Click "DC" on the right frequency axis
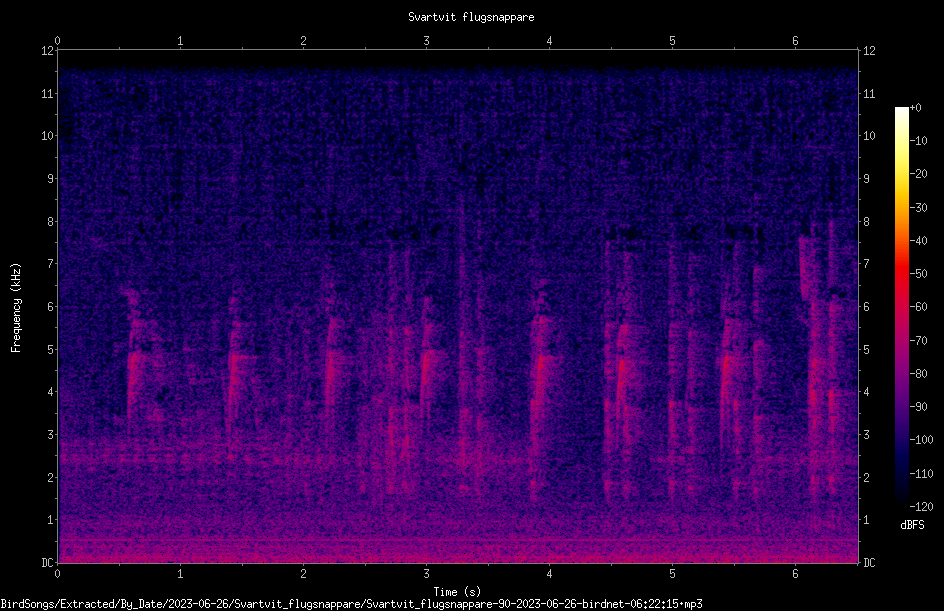Screen dimensions: 944x611 point(869,563)
